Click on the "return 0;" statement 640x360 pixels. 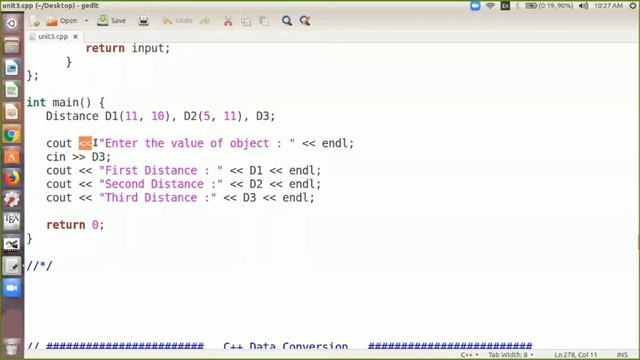tap(76, 225)
